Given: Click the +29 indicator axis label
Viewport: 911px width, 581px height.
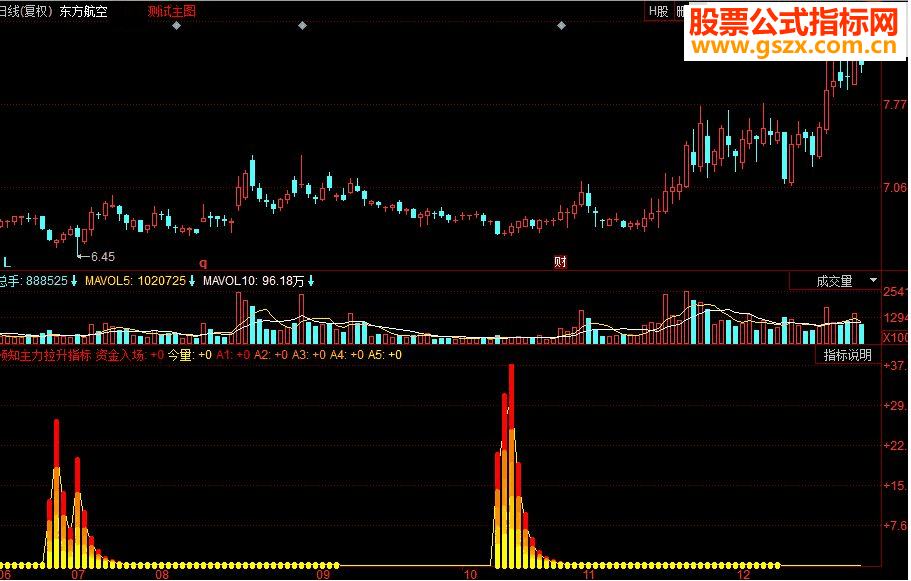Looking at the screenshot, I should 895,406.
